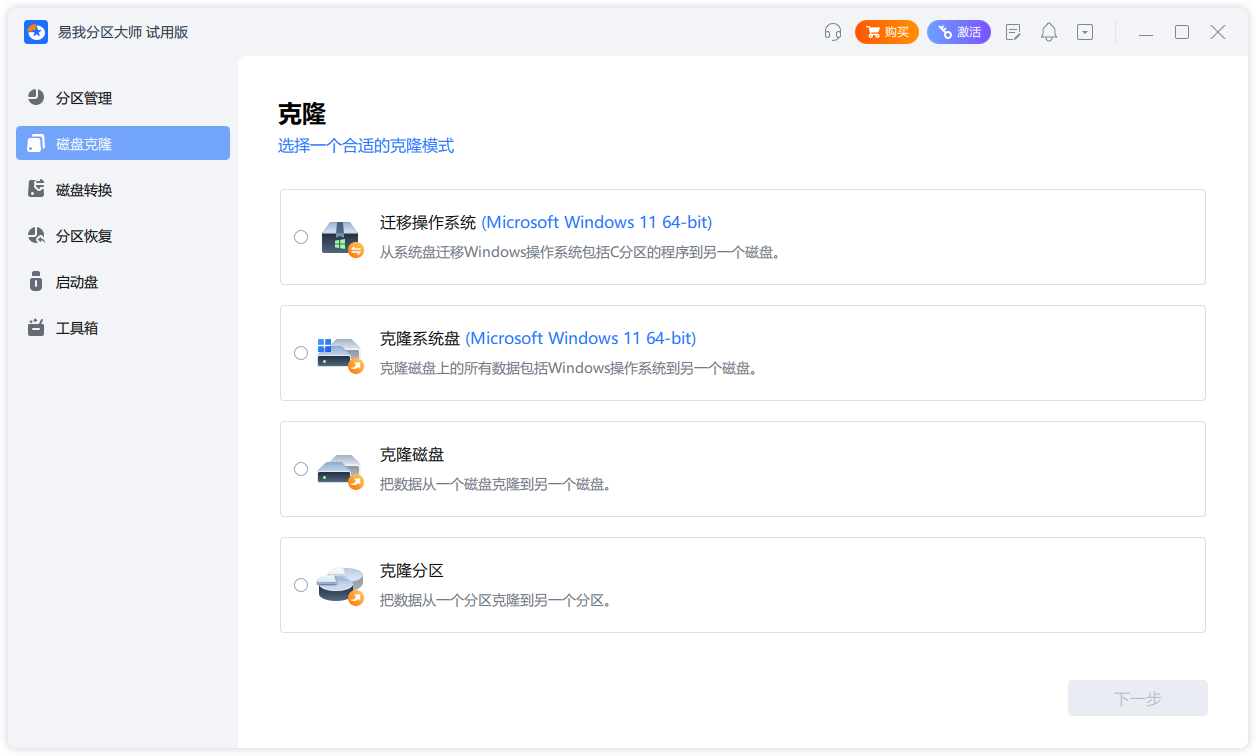This screenshot has width=1256, height=756.
Task: Switch to 启动盘 sidebar section
Action: [123, 281]
